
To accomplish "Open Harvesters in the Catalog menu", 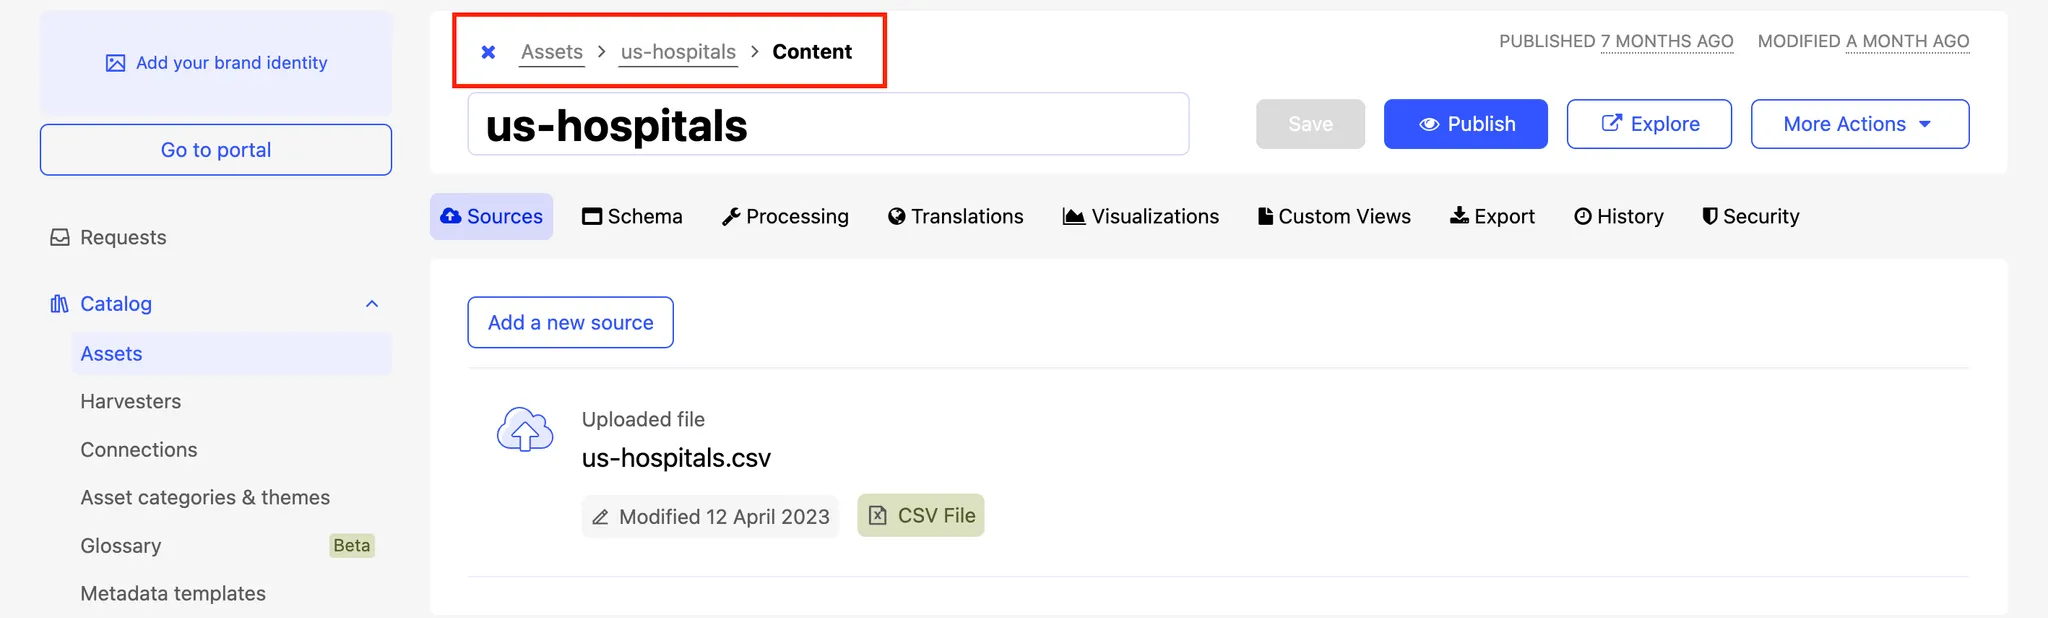I will pos(131,402).
